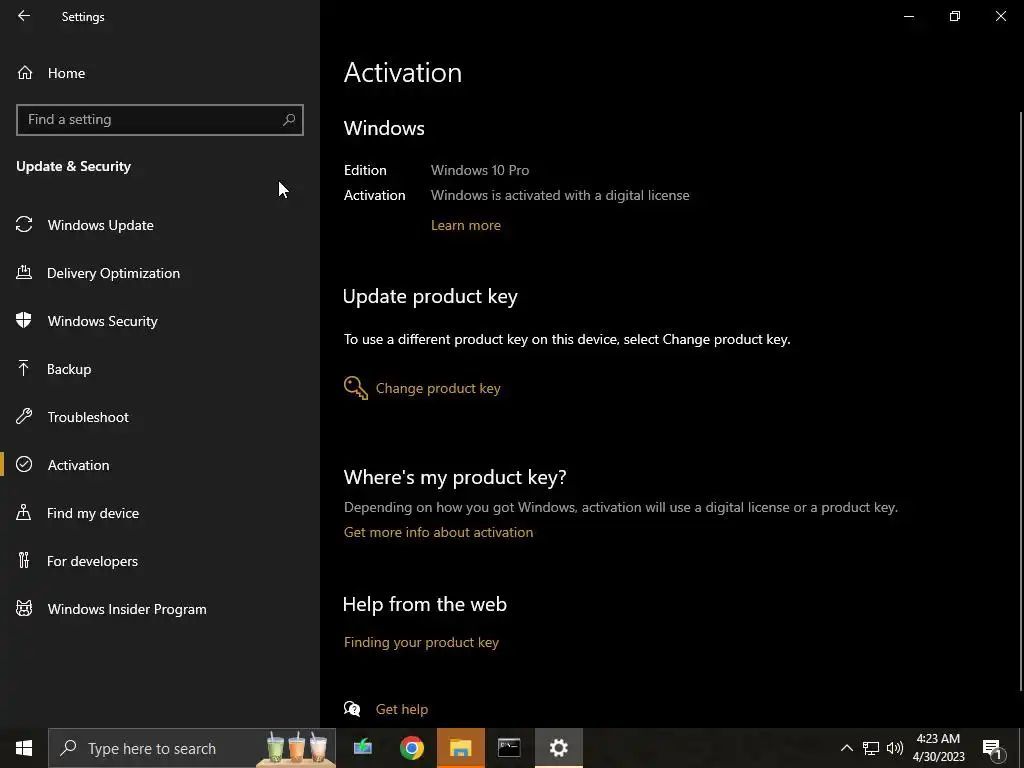The height and width of the screenshot is (768, 1024).
Task: Open Windows Security section
Action: pyautogui.click(x=103, y=321)
